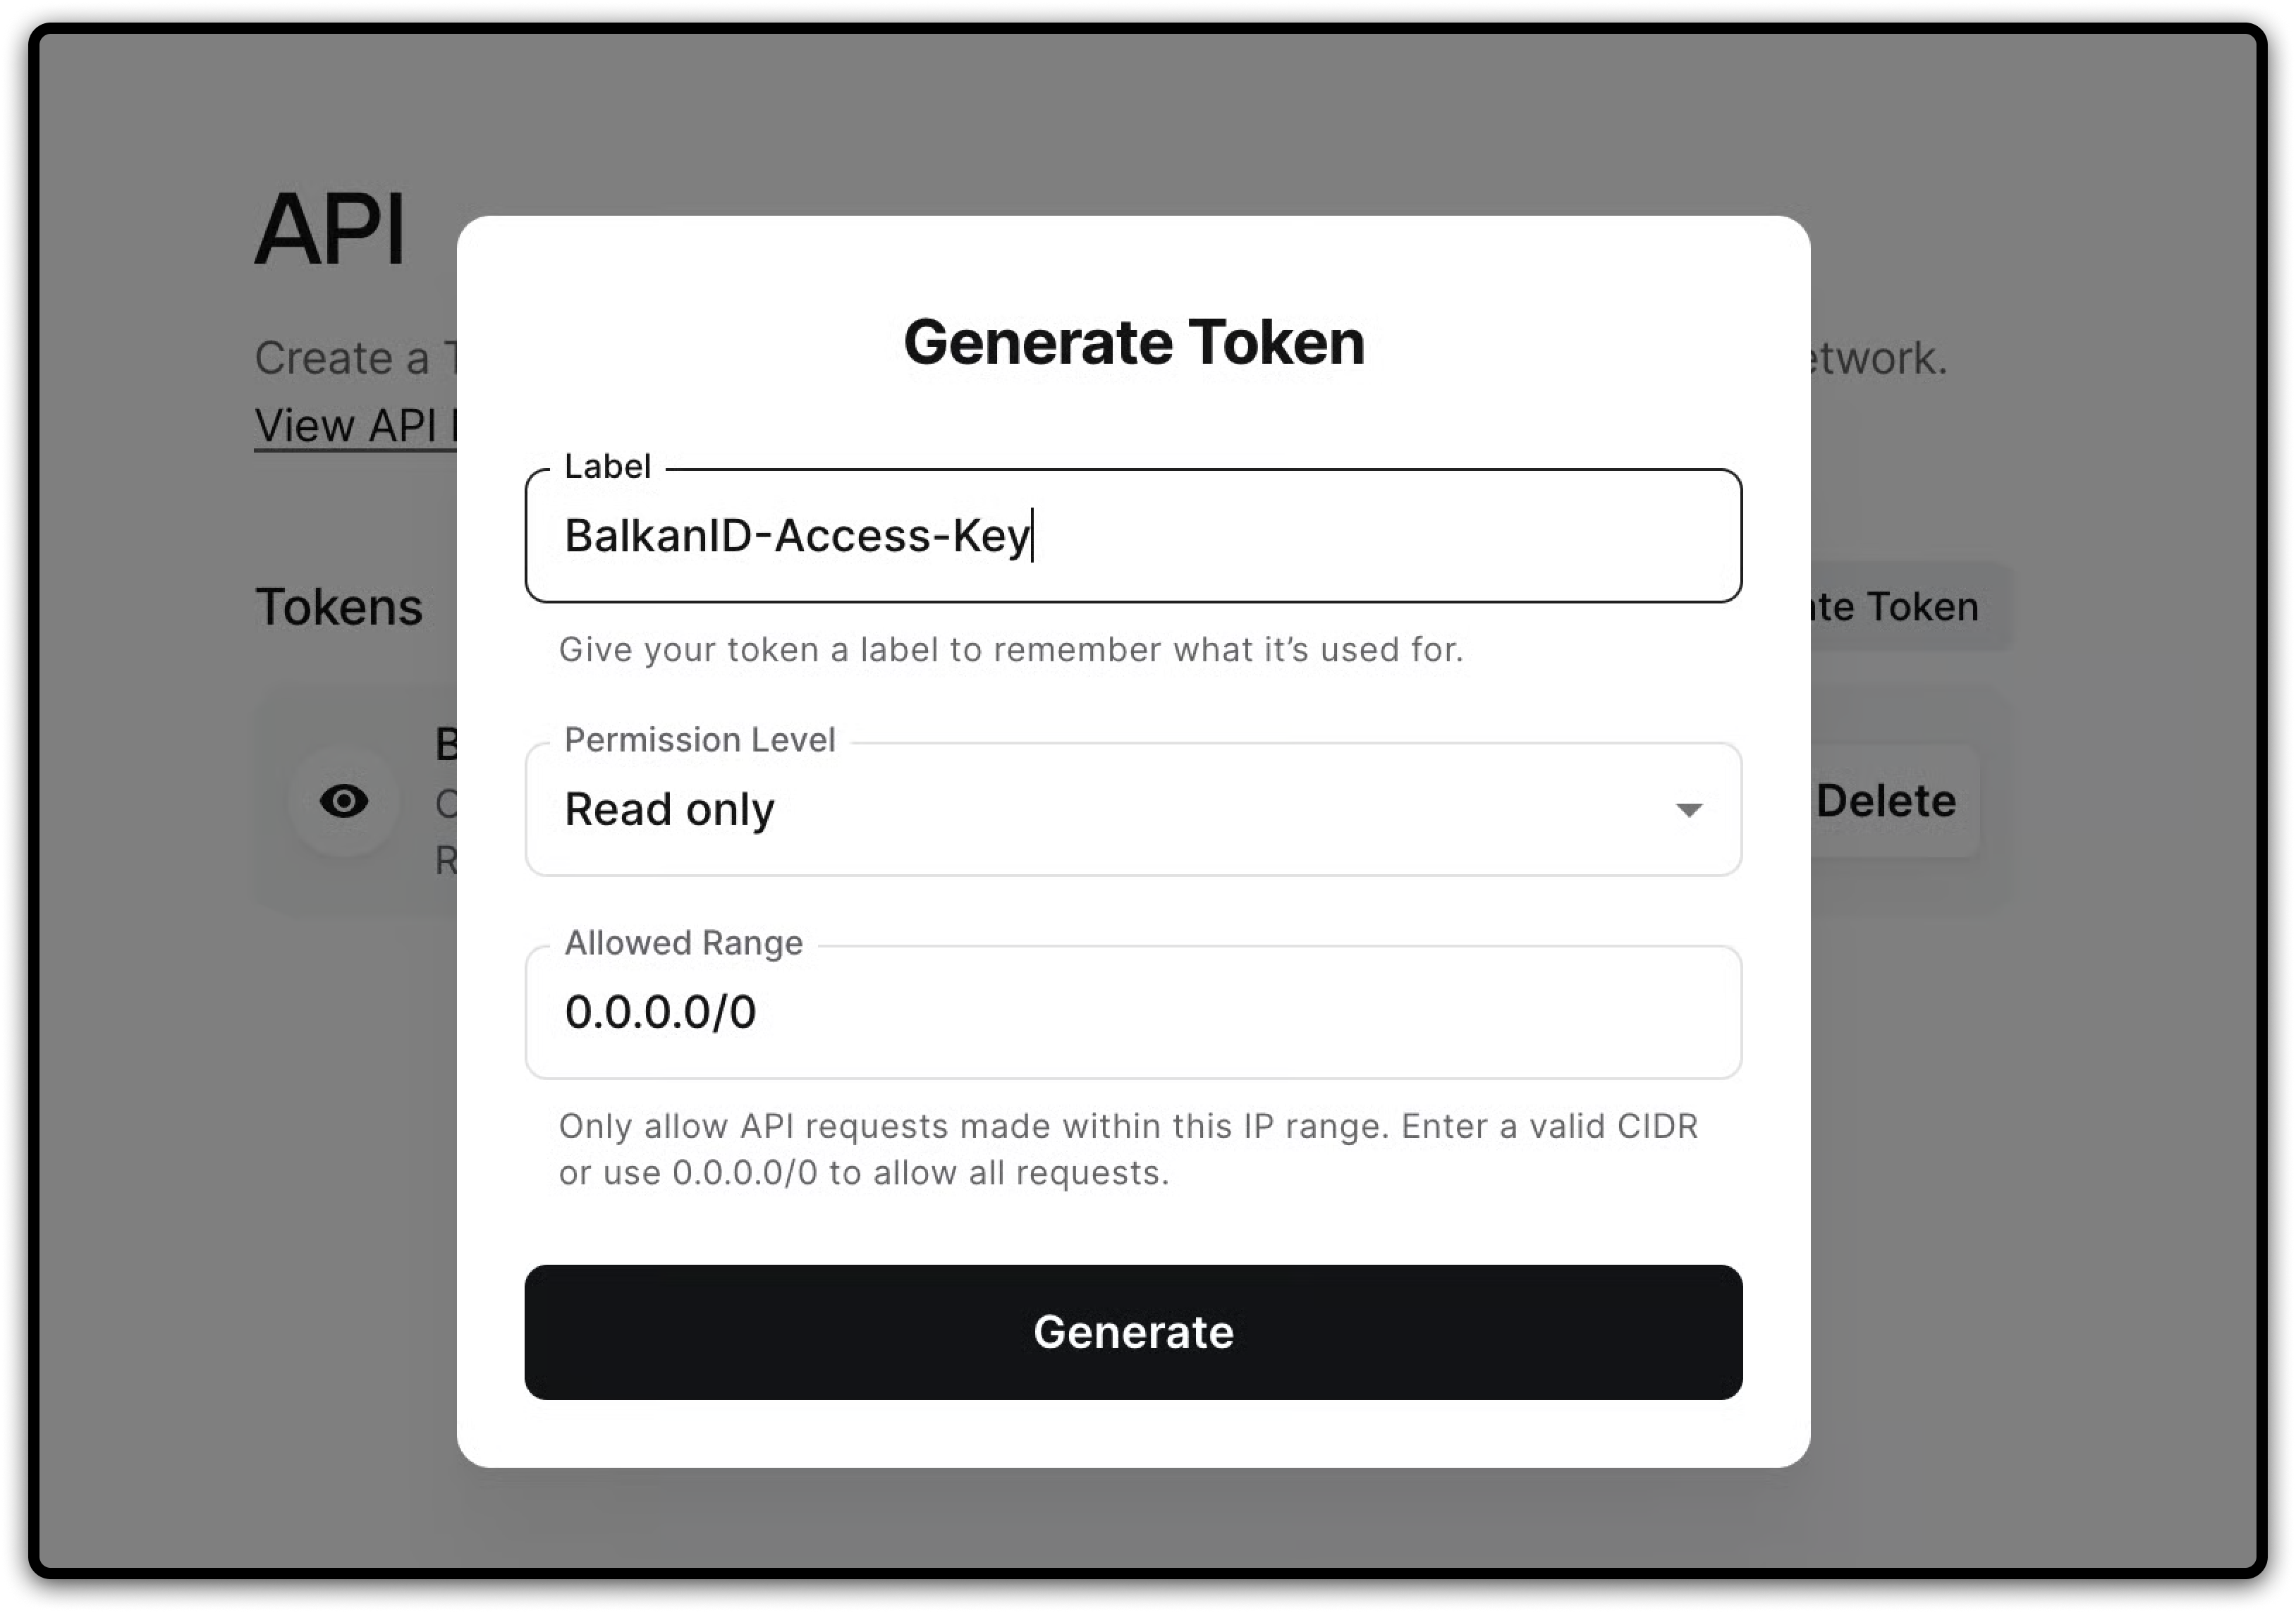The width and height of the screenshot is (2296, 1613).
Task: Click the Generate Token button behind the dialog
Action: [x=1898, y=607]
